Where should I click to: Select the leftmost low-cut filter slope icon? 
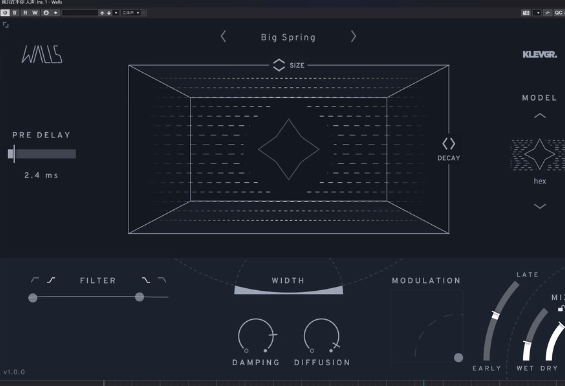[x=35, y=280]
